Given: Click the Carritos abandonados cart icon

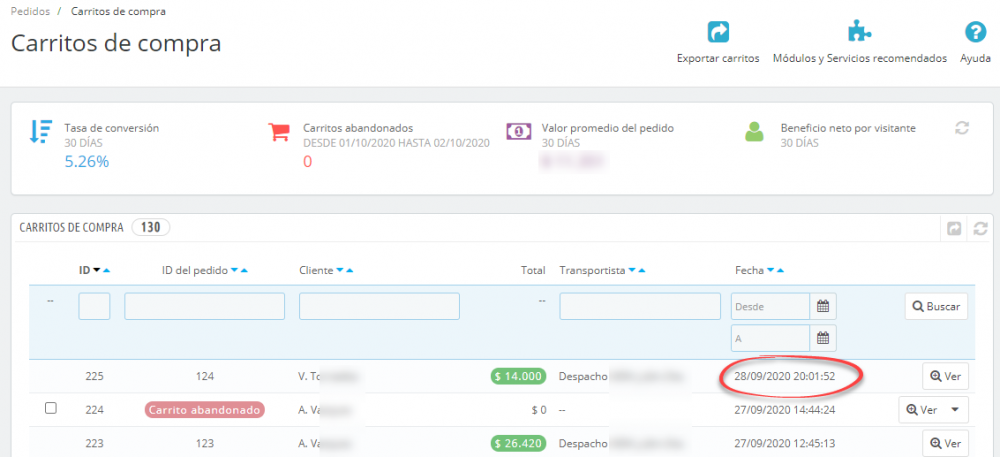Looking at the screenshot, I should pyautogui.click(x=279, y=131).
